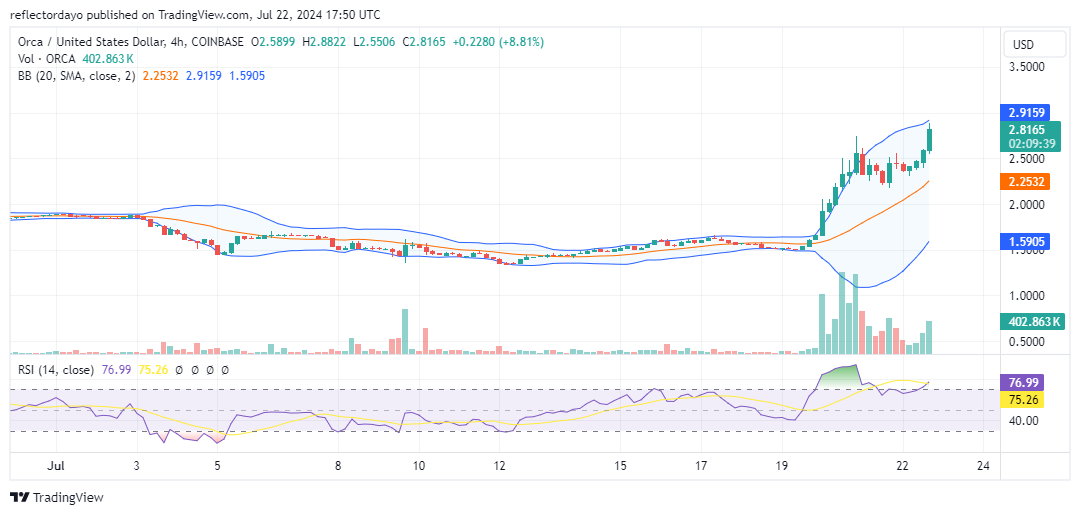Click the 0.5000 price axis tick
Image resolution: width=1080 pixels, height=515 pixels.
[x=1026, y=342]
